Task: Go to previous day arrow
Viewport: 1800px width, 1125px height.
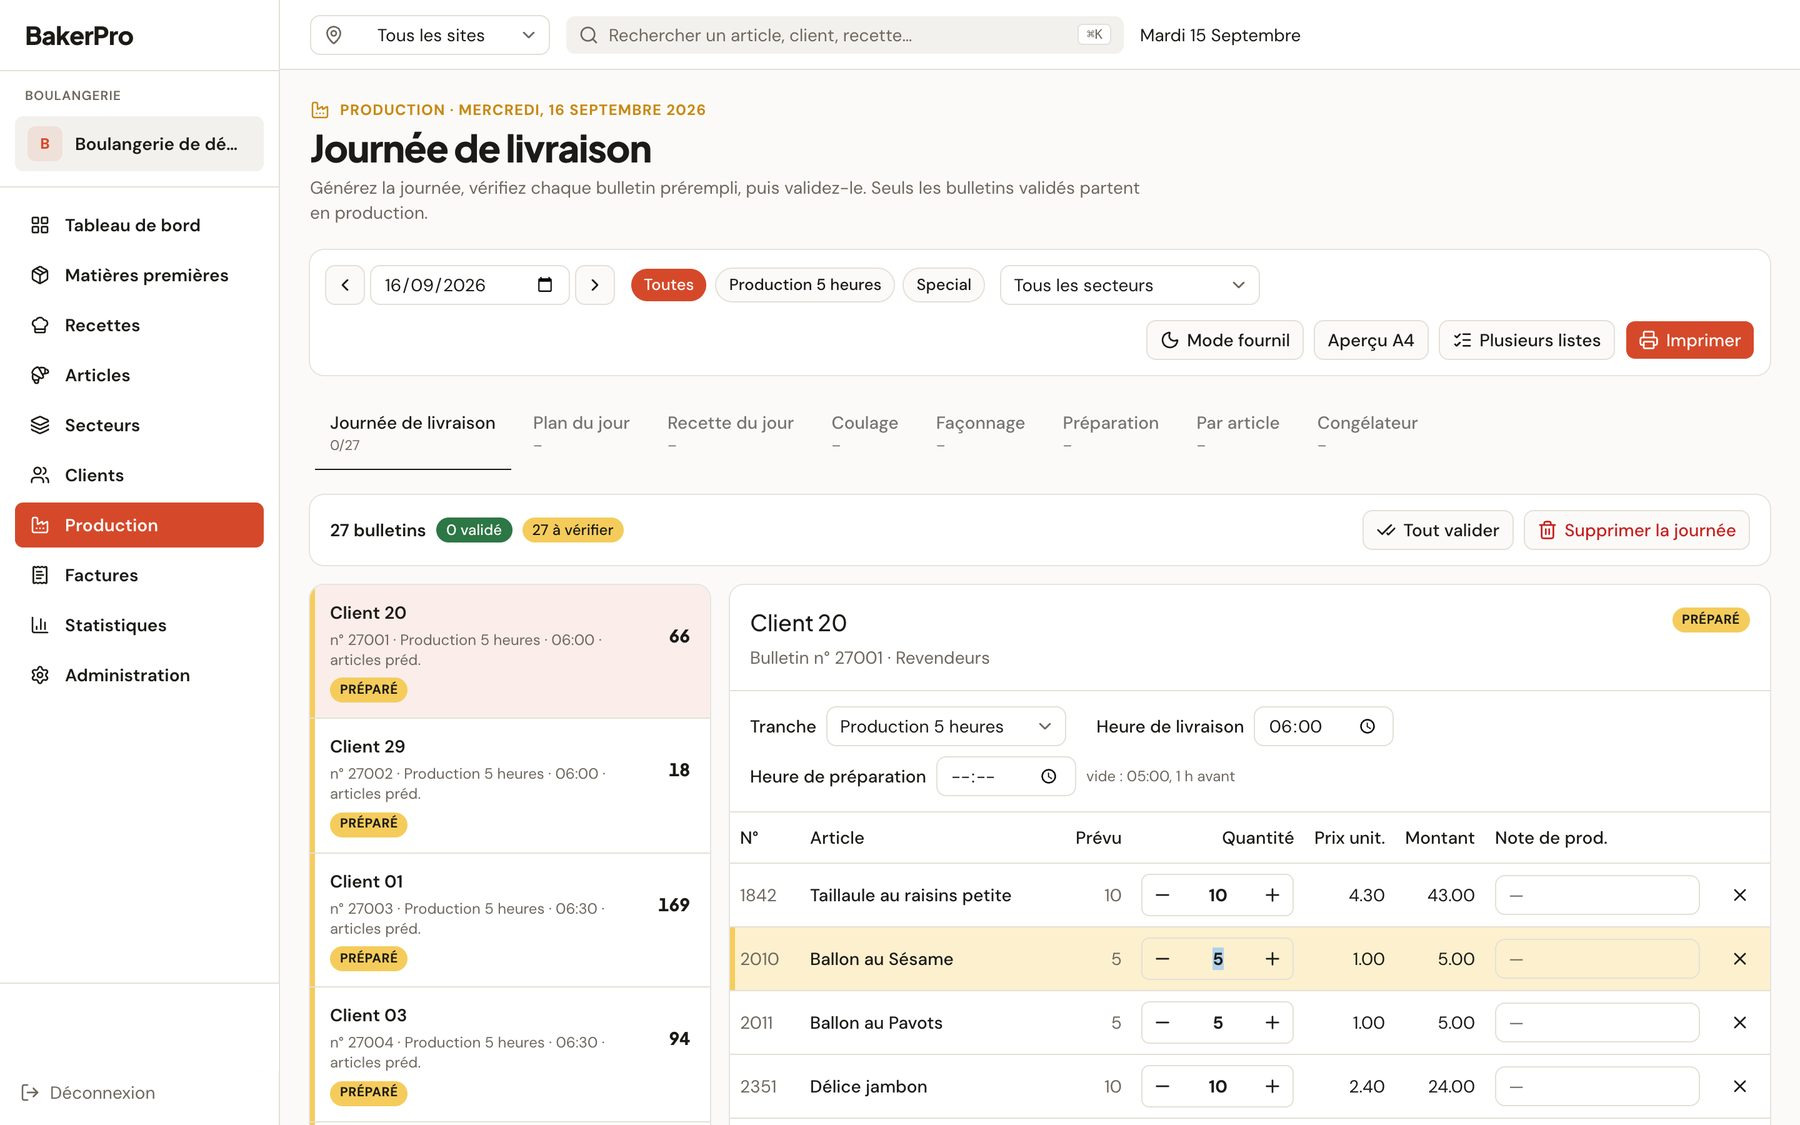Action: [x=345, y=285]
